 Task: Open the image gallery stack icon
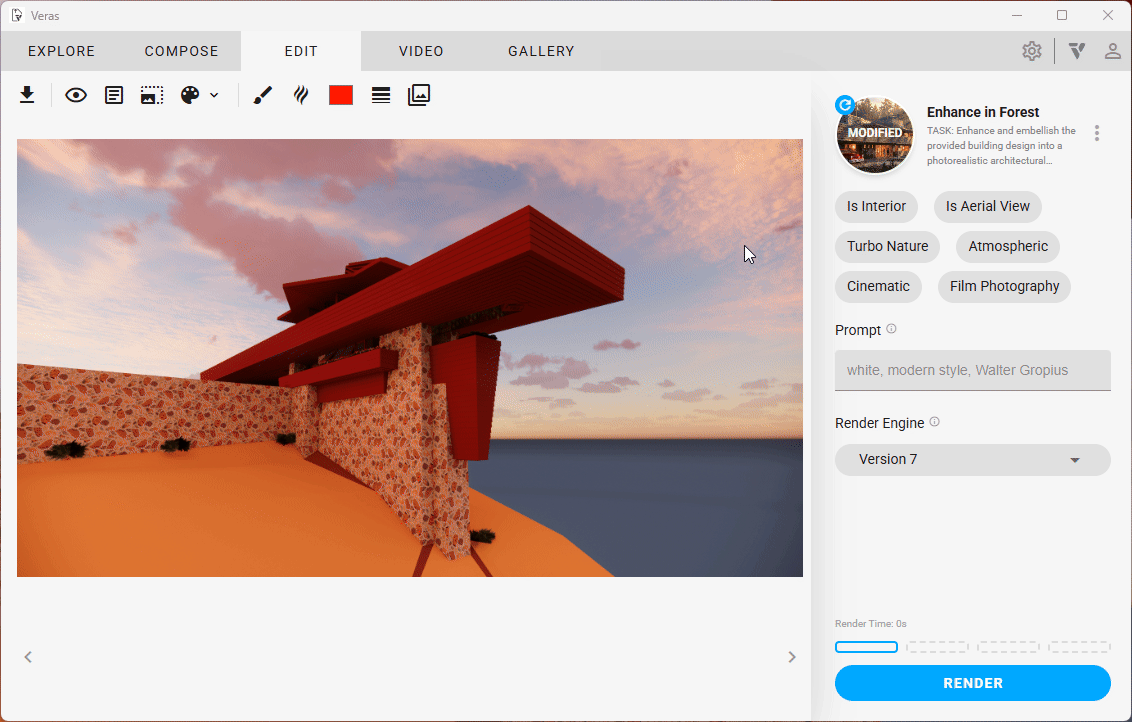419,95
